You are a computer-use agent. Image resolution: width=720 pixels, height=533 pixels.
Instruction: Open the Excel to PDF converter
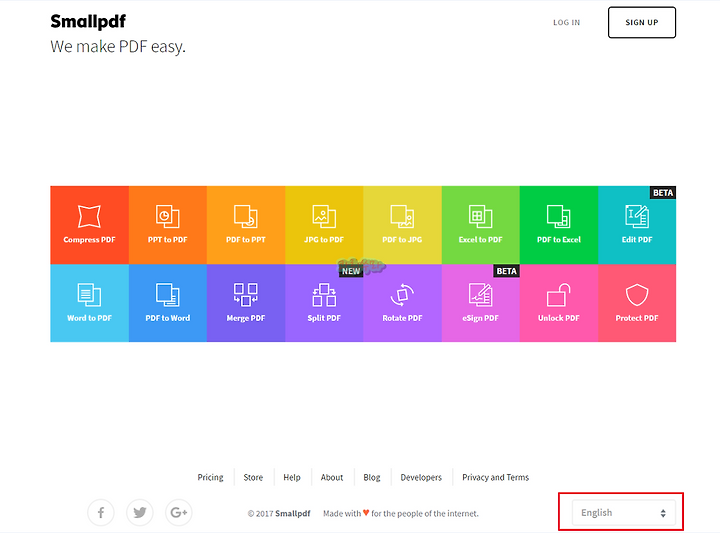pyautogui.click(x=481, y=225)
